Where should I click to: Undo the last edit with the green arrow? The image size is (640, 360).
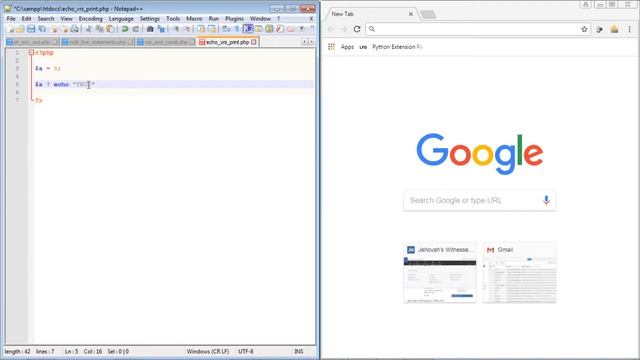click(x=124, y=29)
